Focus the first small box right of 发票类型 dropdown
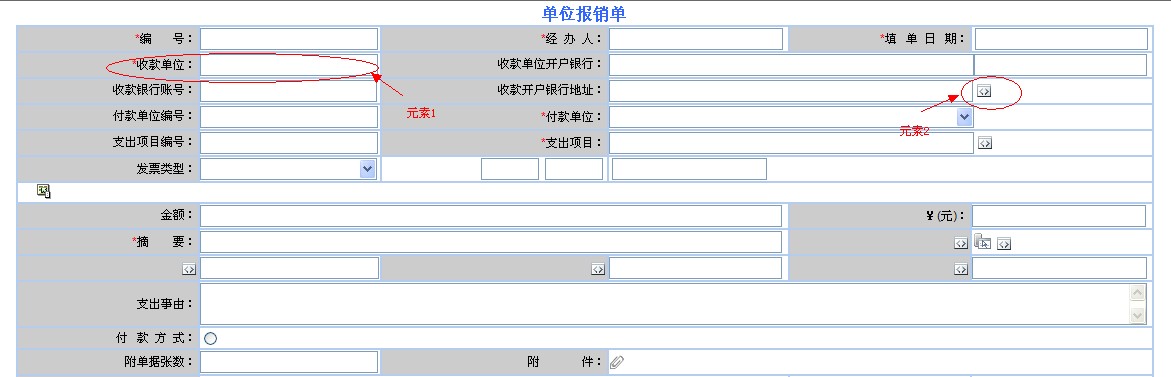The width and height of the screenshot is (1171, 377). [510, 169]
